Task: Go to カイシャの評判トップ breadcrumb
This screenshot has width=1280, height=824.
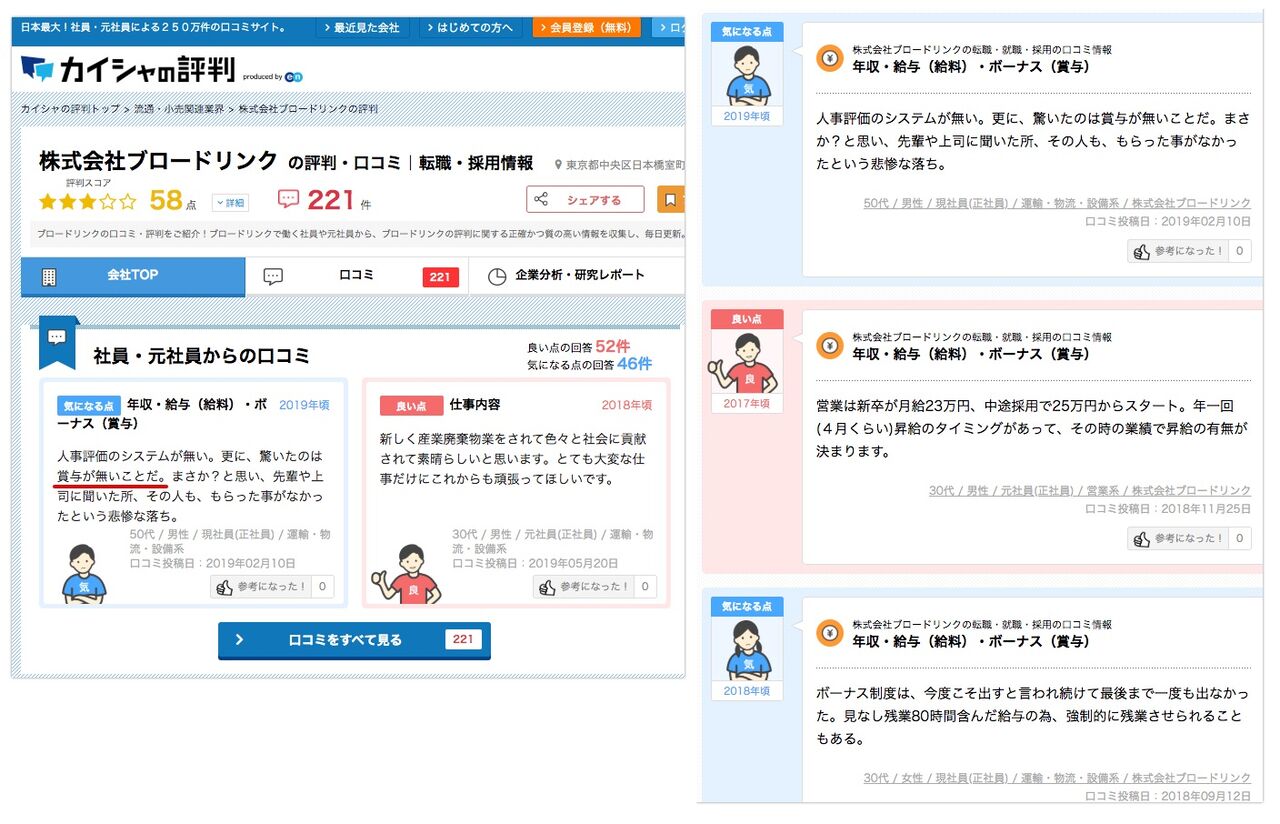Action: [x=70, y=108]
